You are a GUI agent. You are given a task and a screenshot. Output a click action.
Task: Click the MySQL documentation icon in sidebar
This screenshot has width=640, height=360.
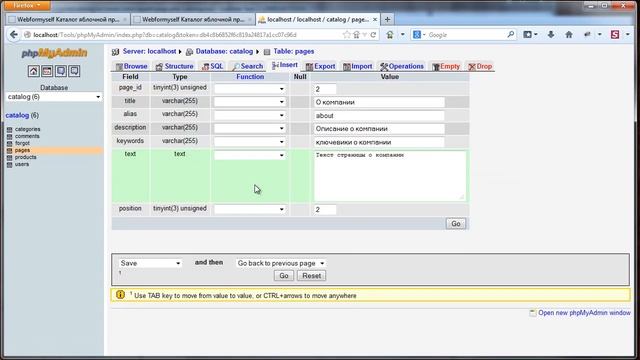(x=74, y=71)
